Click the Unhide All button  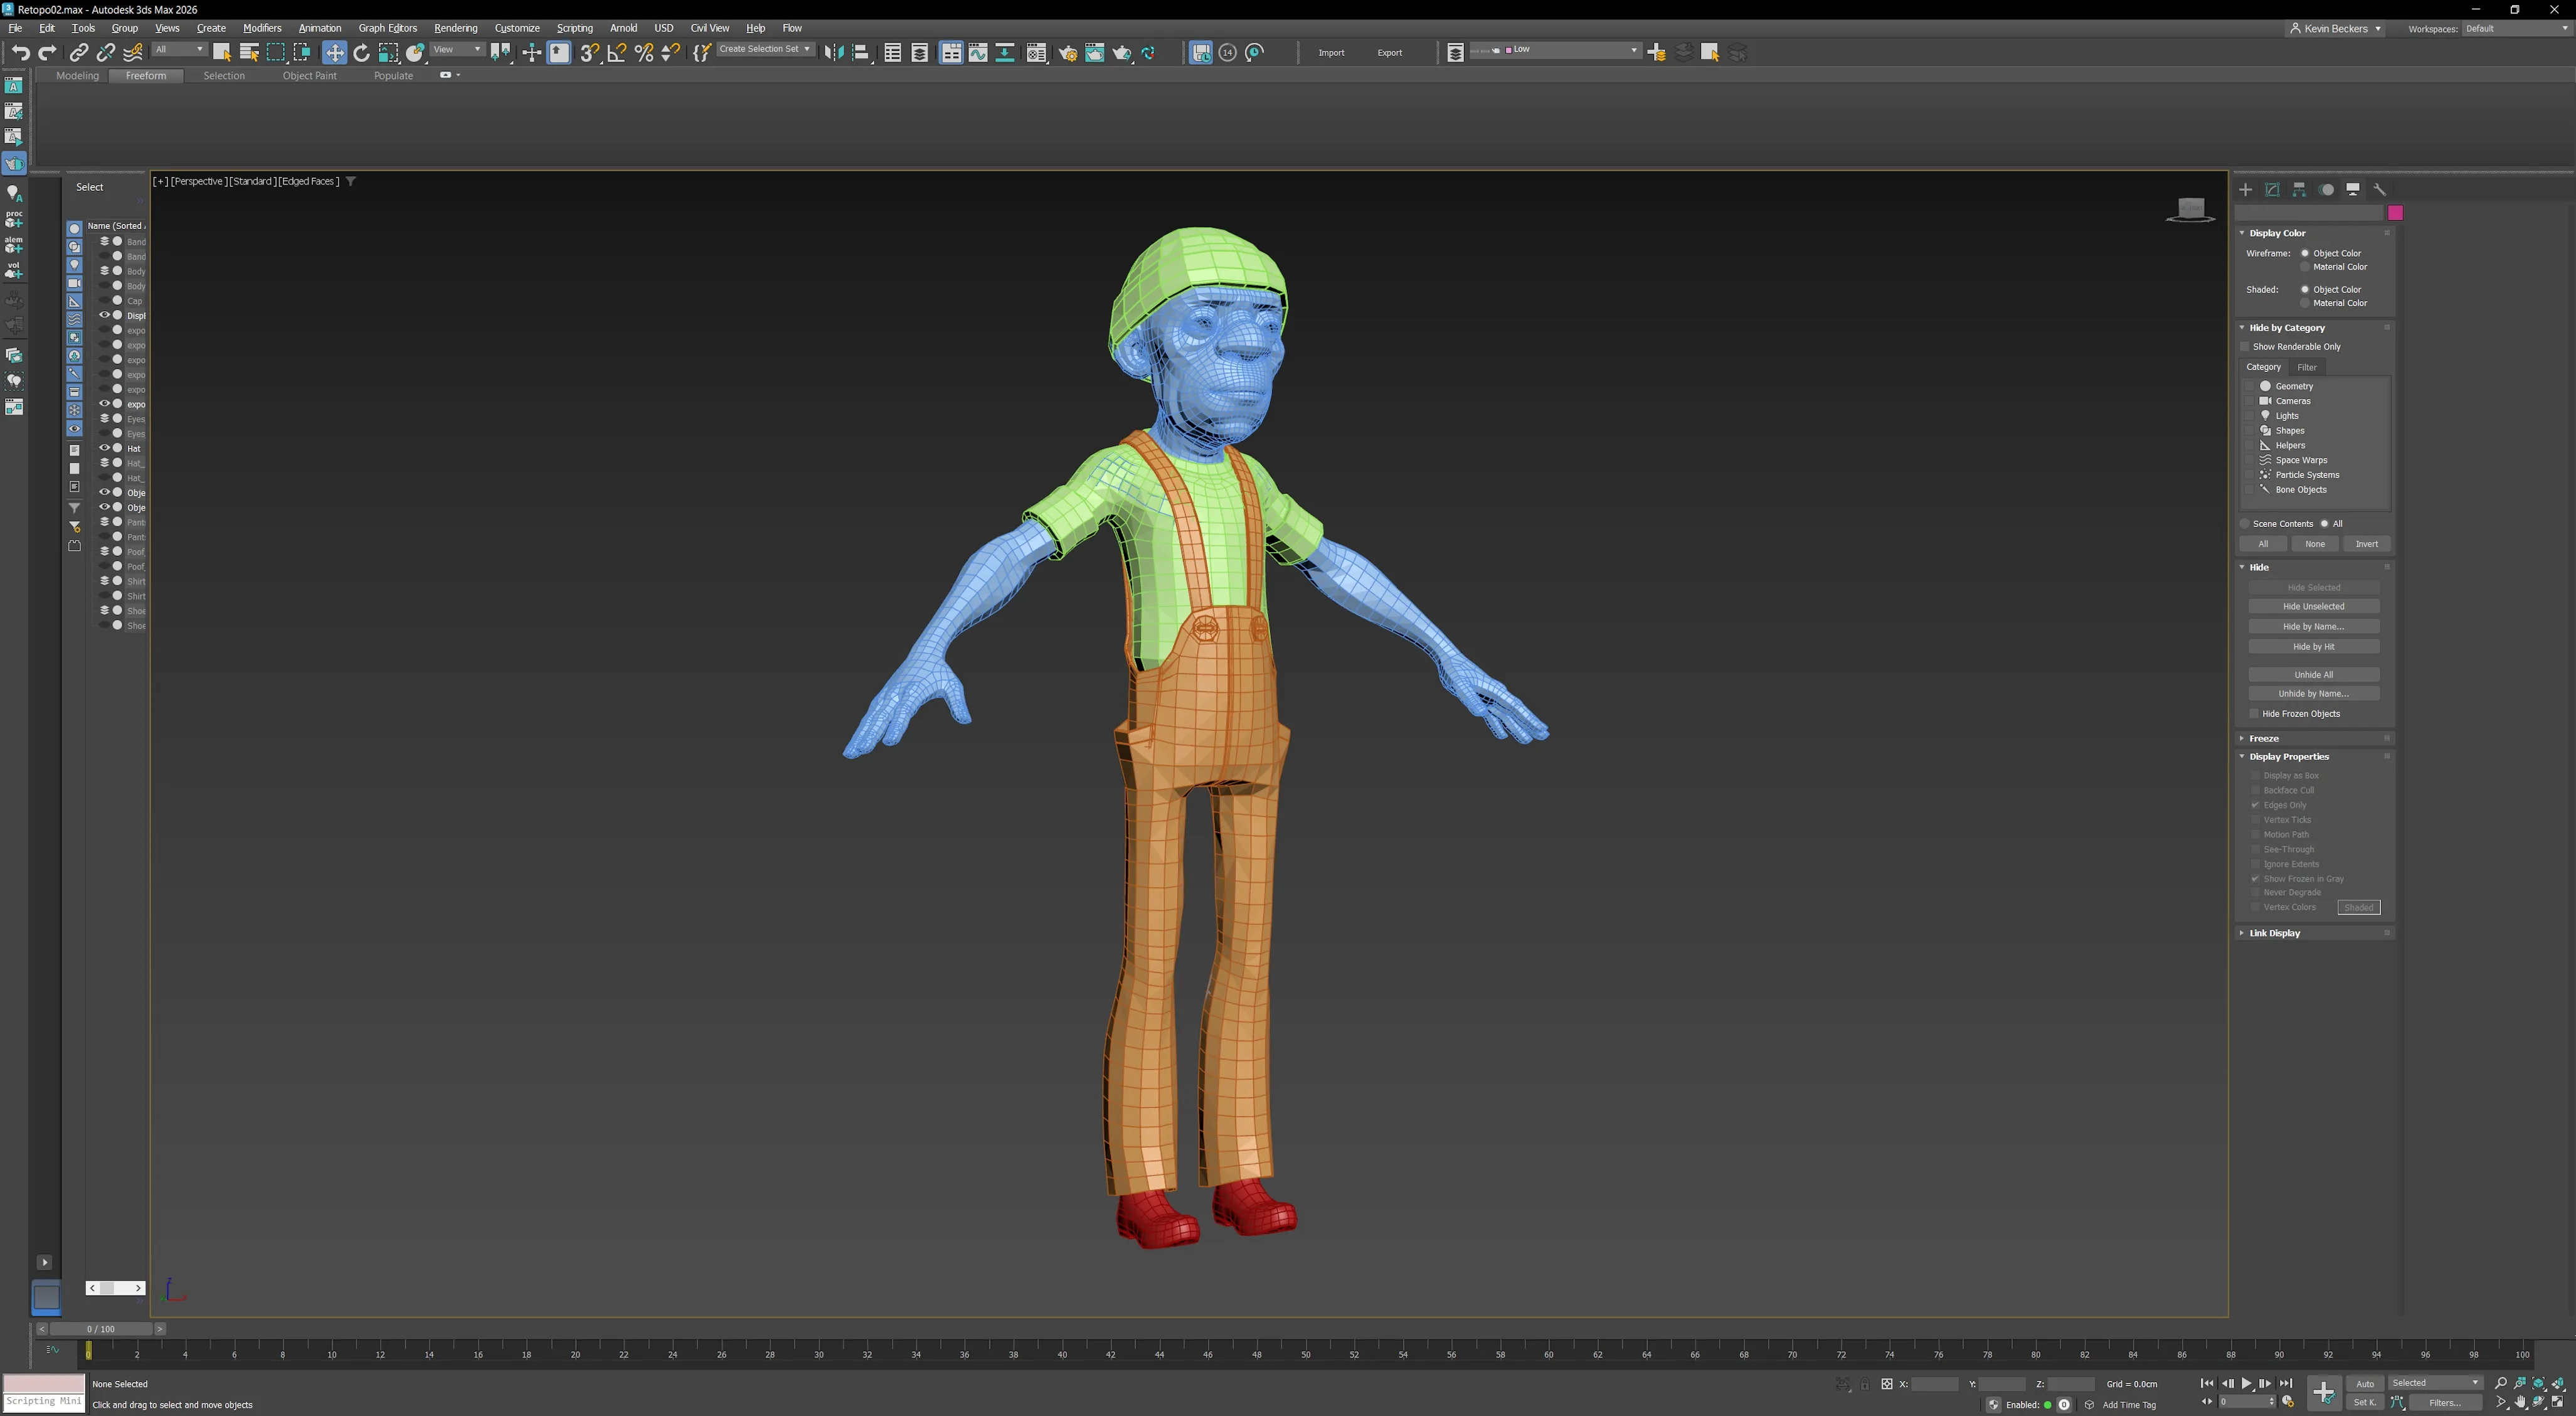click(2313, 675)
